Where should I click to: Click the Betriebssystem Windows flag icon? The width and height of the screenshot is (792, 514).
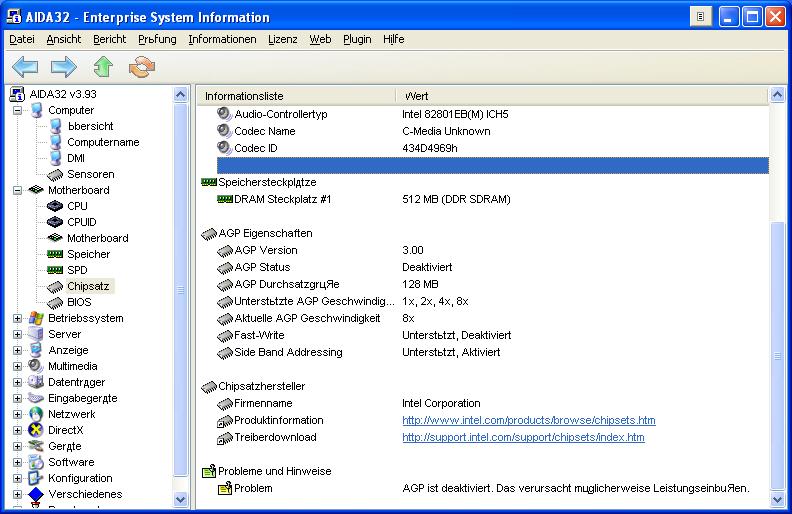pos(36,318)
